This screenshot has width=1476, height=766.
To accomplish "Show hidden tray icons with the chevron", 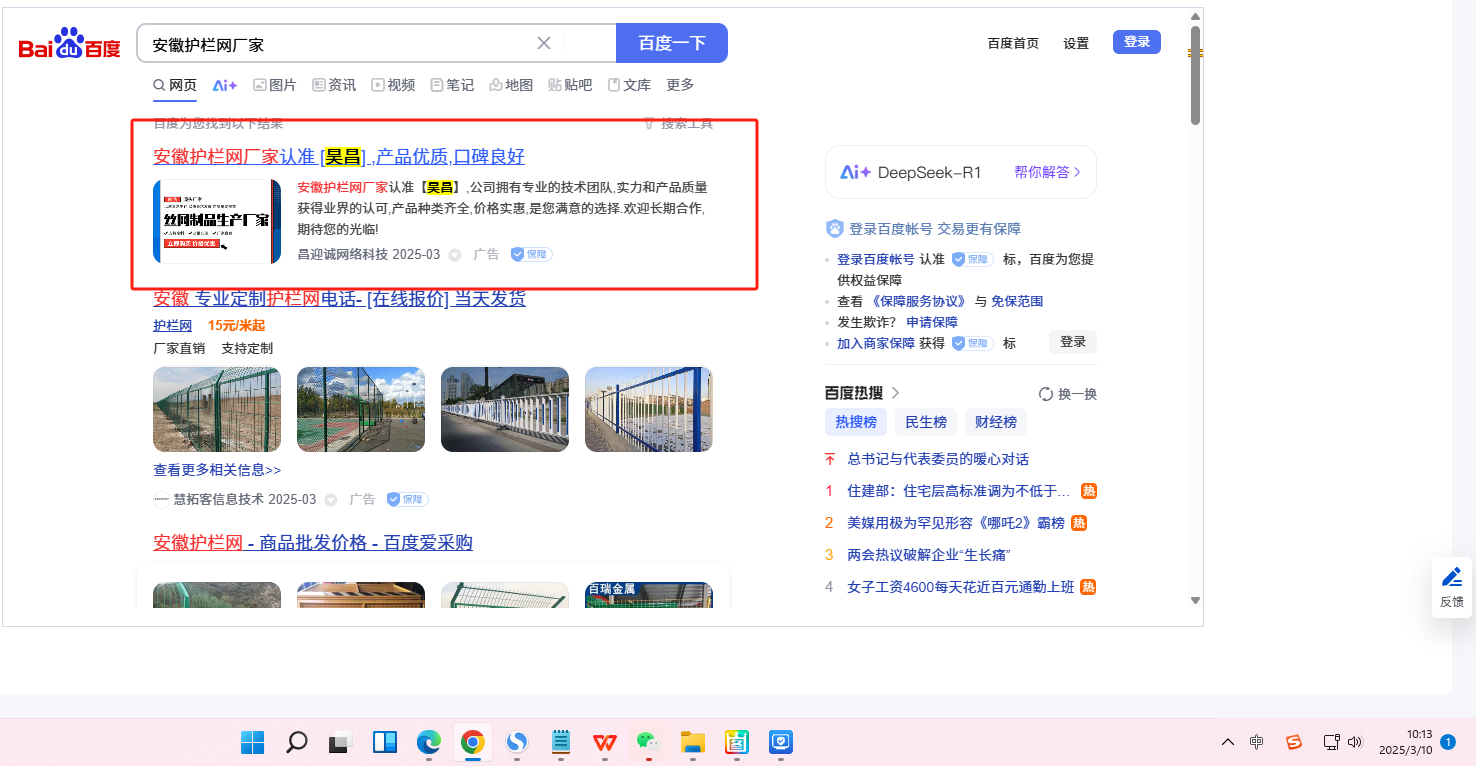I will pos(1228,742).
